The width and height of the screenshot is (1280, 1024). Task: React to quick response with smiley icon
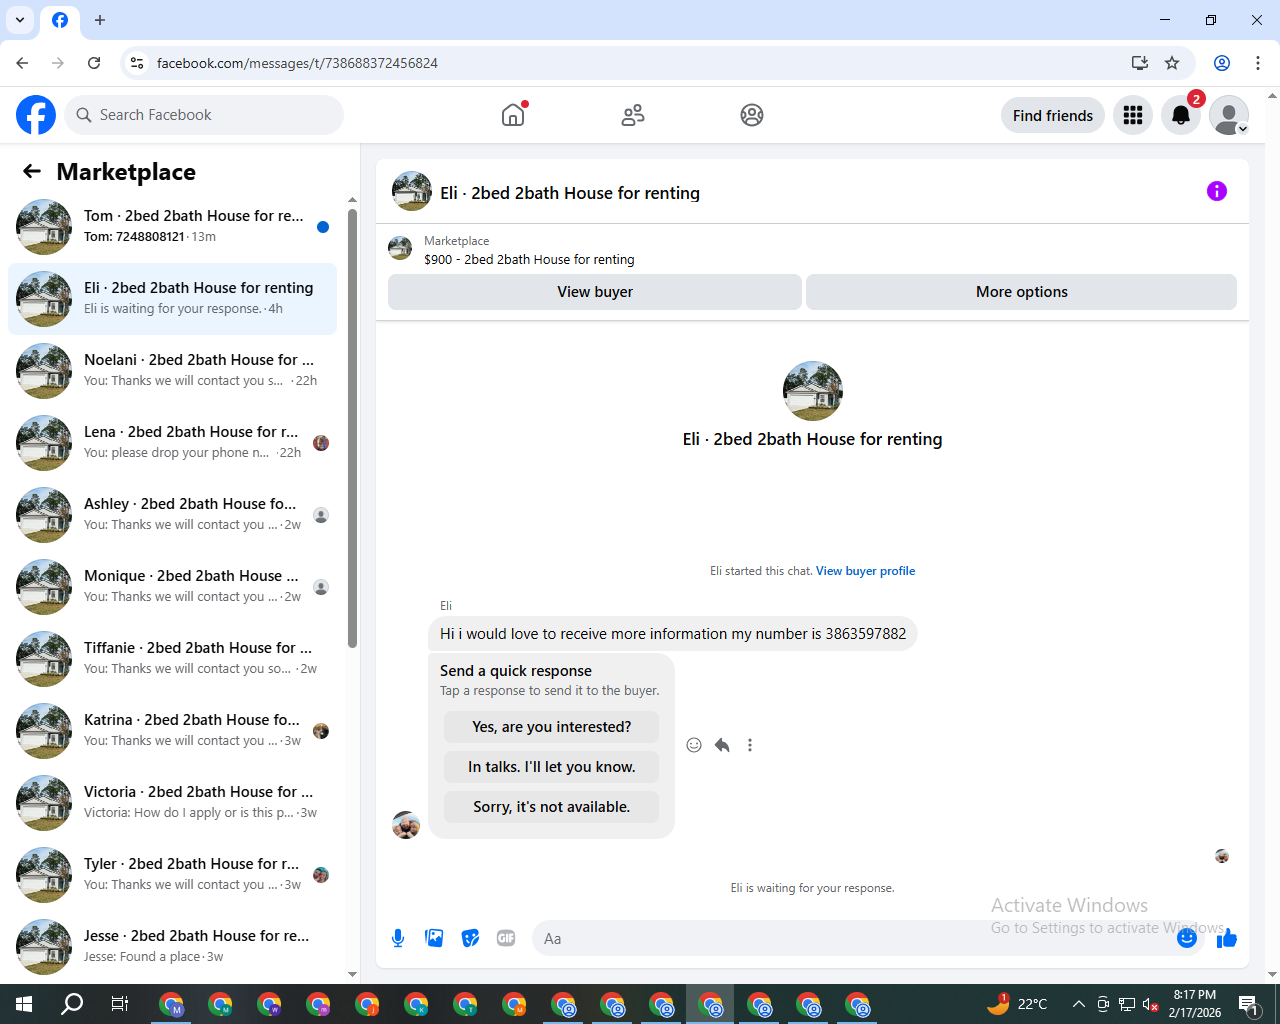click(x=694, y=745)
